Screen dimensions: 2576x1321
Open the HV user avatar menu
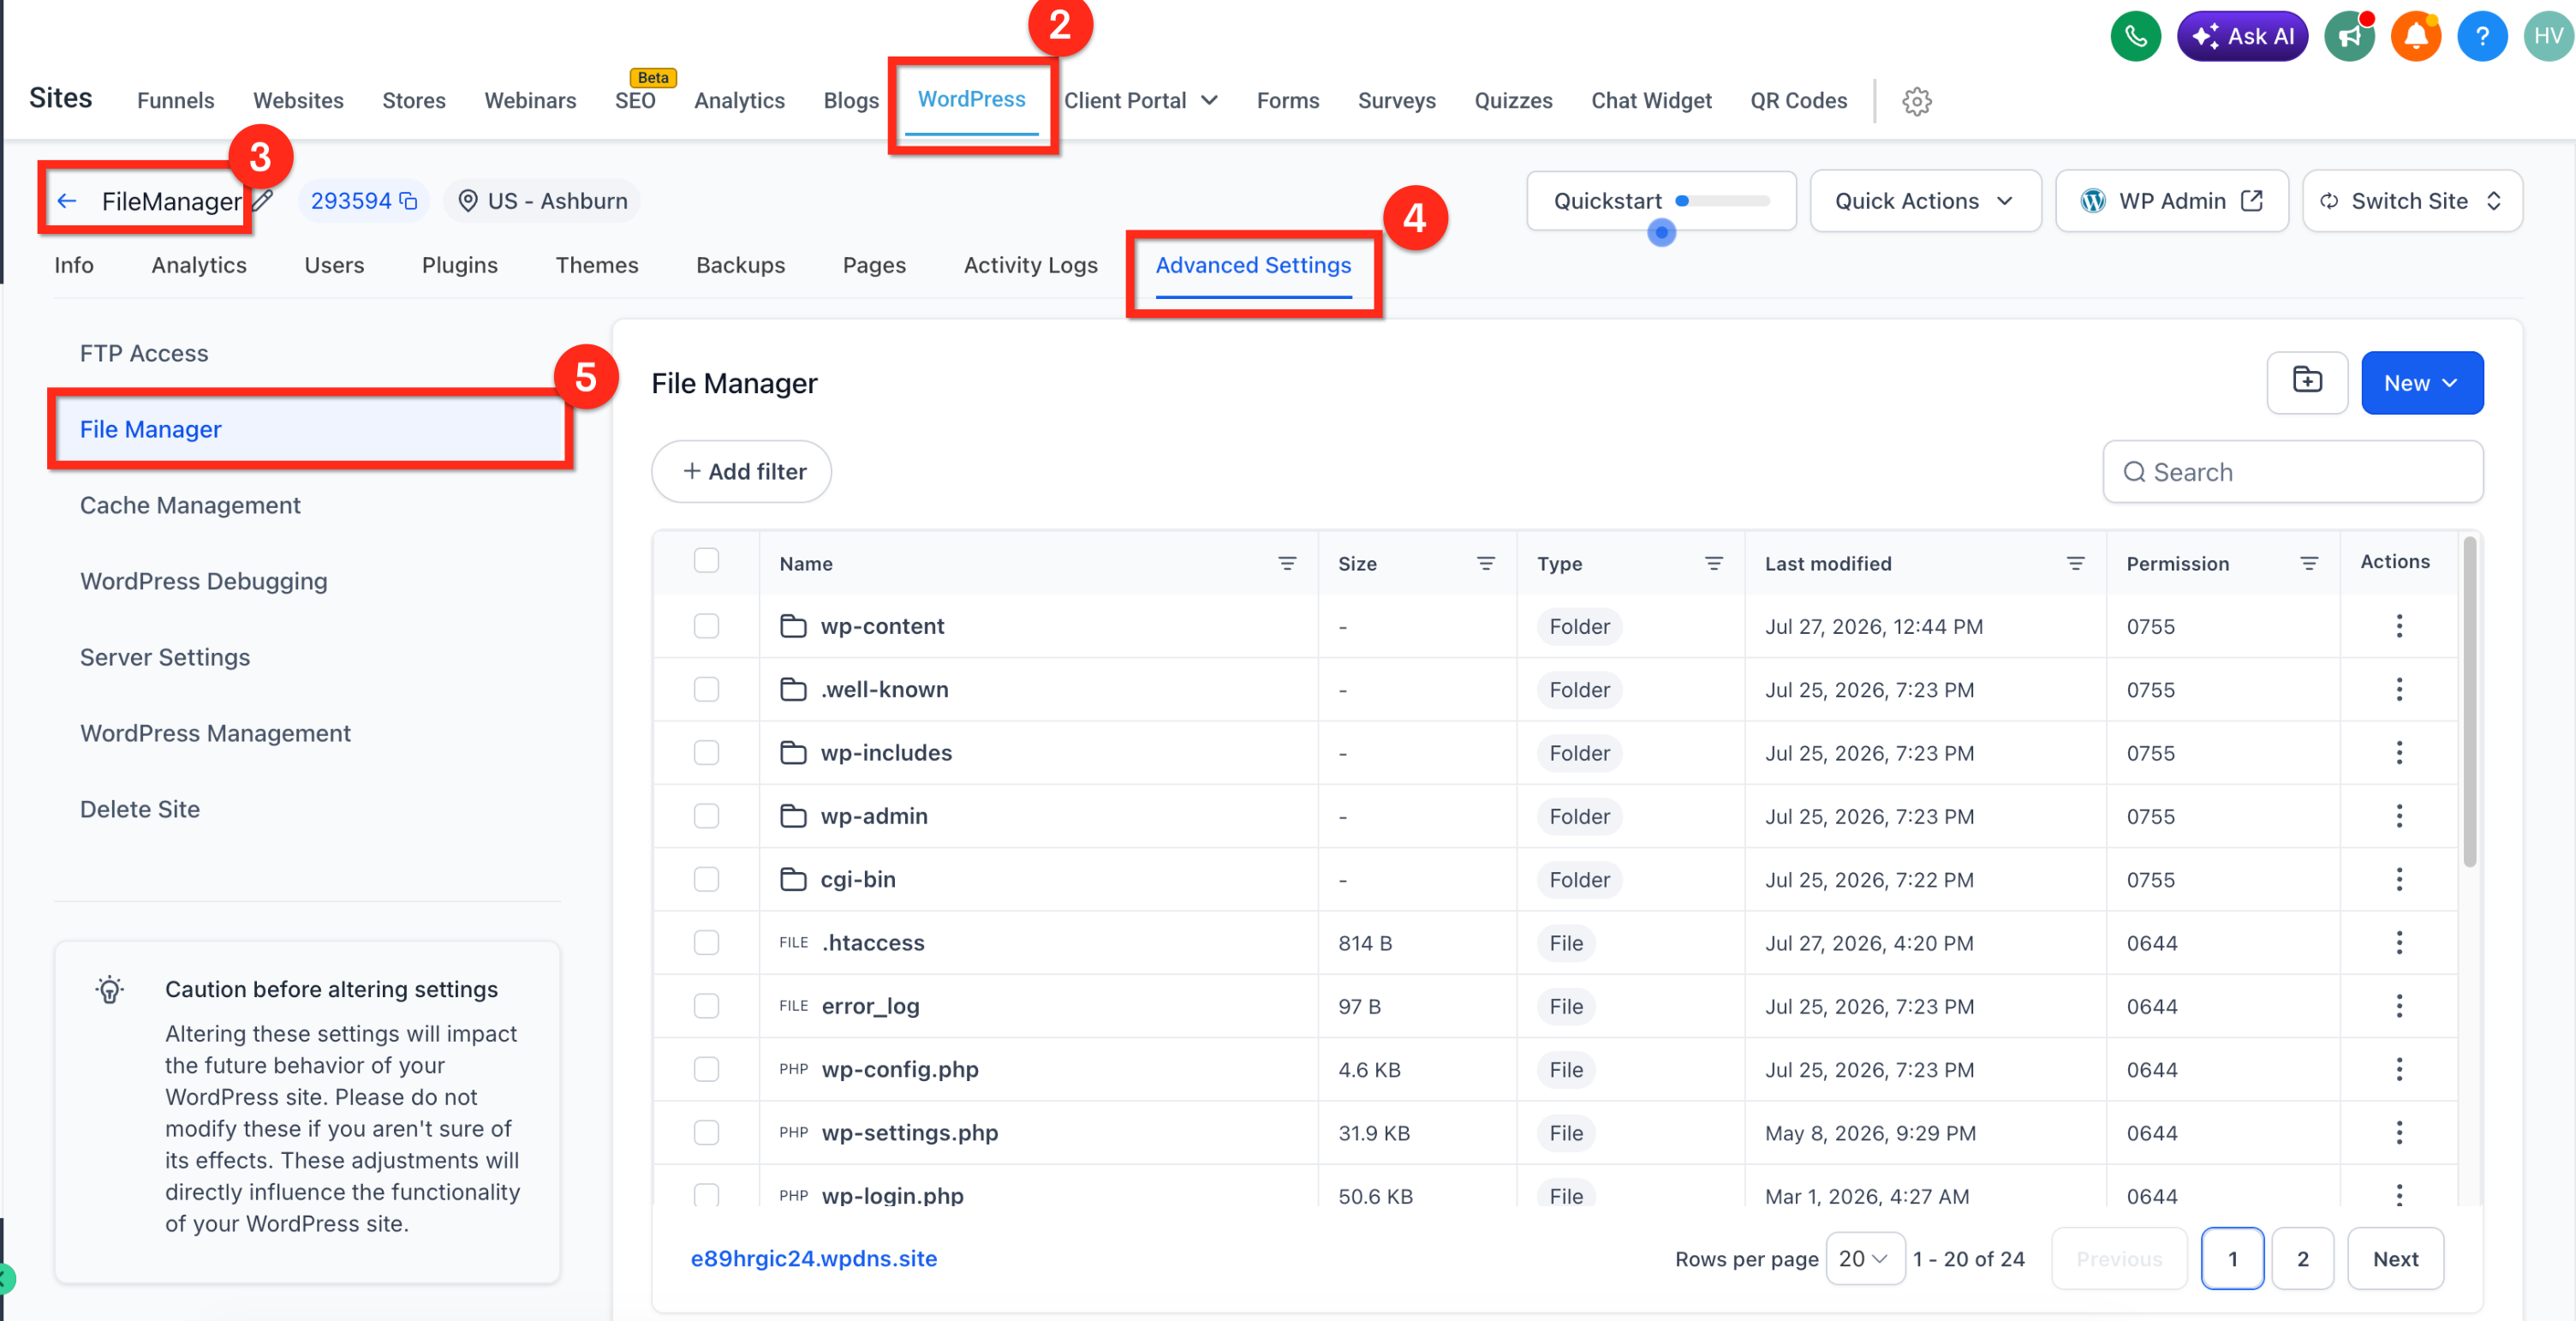point(2548,37)
